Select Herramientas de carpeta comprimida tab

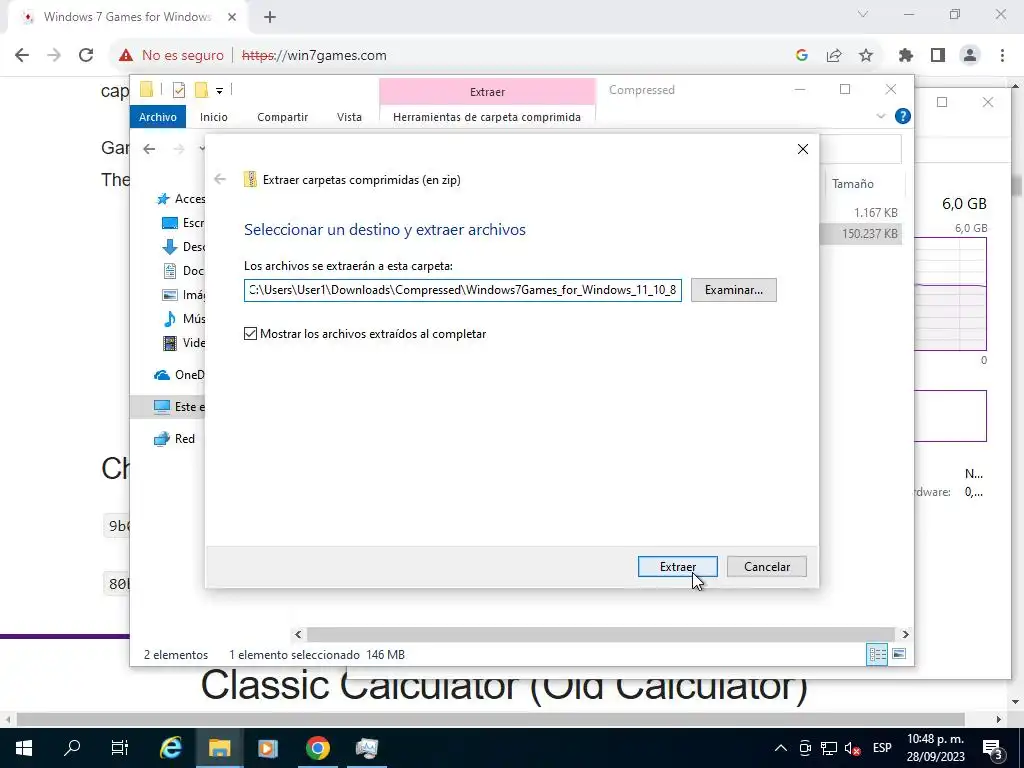[487, 117]
